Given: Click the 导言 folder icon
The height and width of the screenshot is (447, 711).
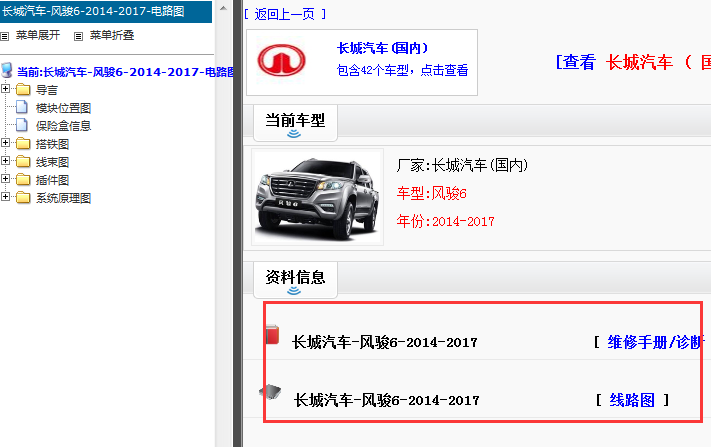Looking at the screenshot, I should point(23,90).
